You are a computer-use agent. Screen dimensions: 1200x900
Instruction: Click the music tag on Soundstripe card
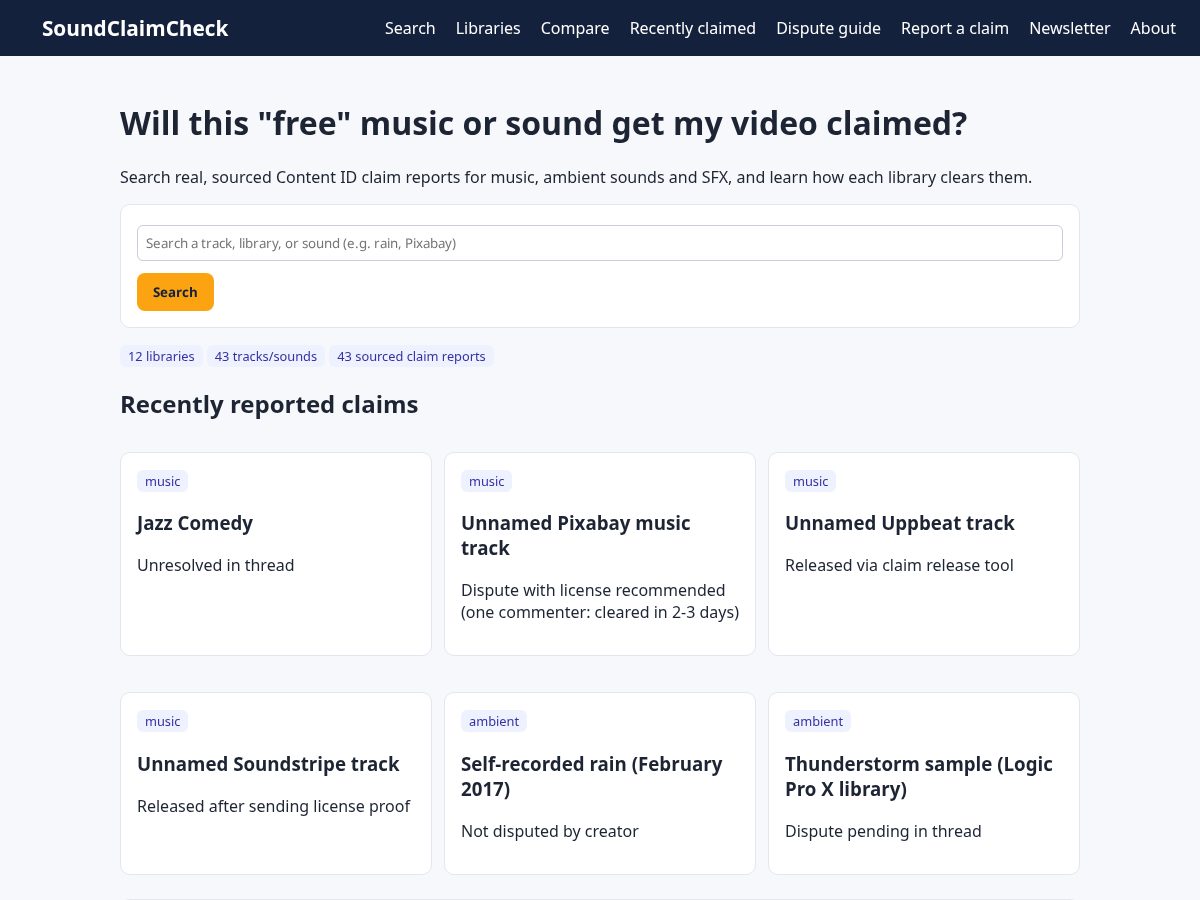click(x=162, y=721)
